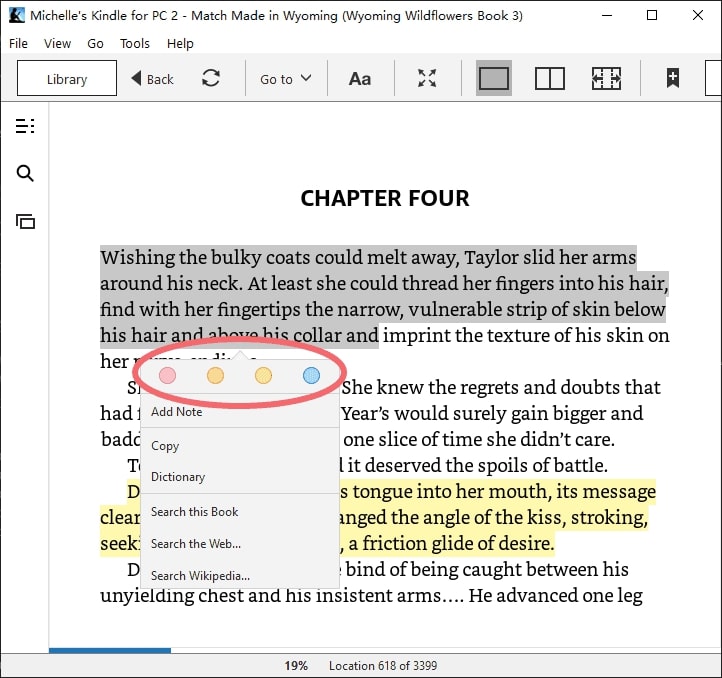This screenshot has height=678, width=722.
Task: Look up selection in Dictionary
Action: click(239, 477)
